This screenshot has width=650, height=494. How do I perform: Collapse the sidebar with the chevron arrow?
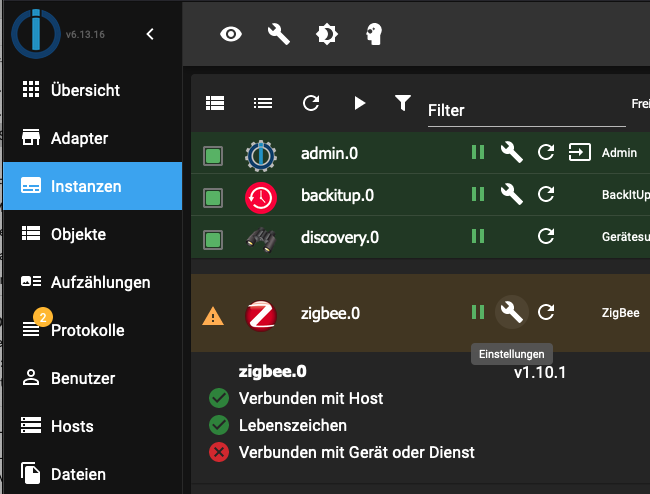point(150,34)
